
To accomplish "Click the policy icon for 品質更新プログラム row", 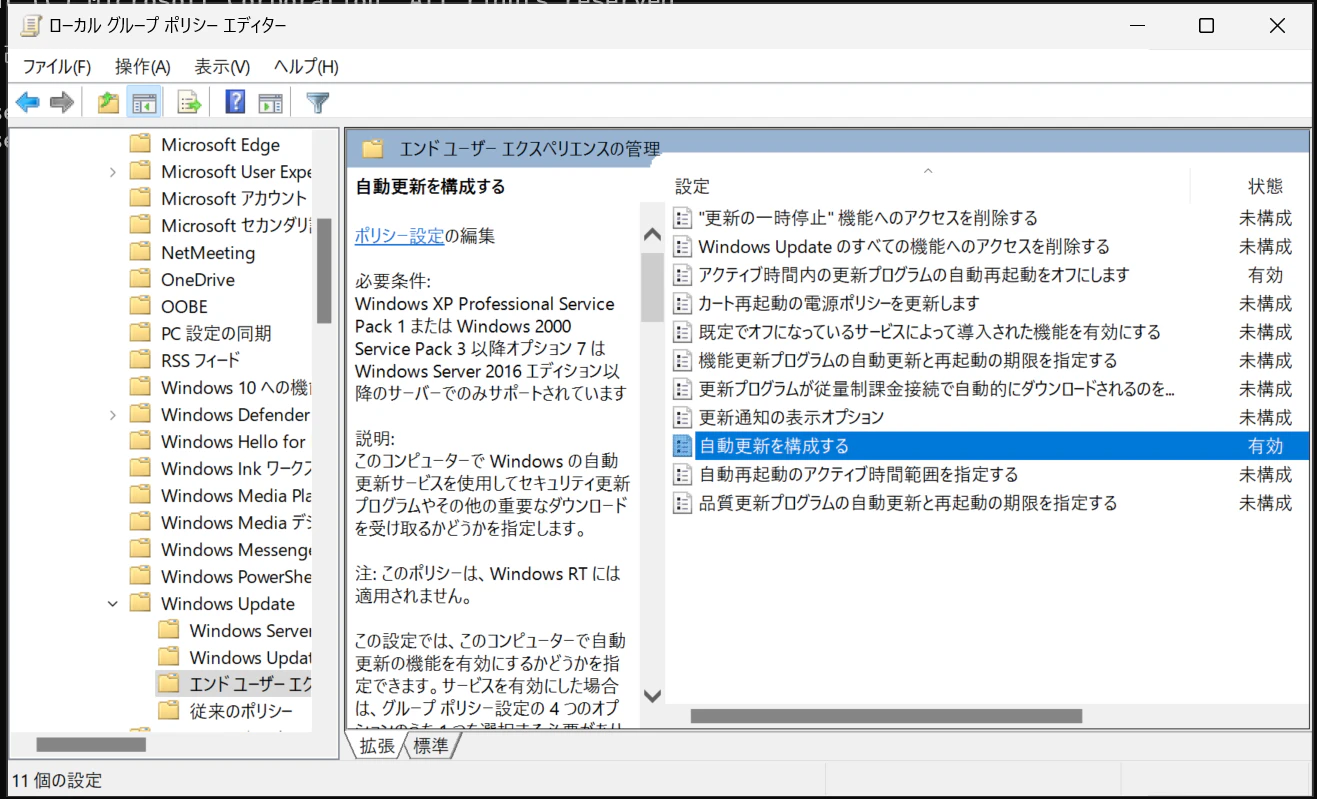I will tap(683, 503).
